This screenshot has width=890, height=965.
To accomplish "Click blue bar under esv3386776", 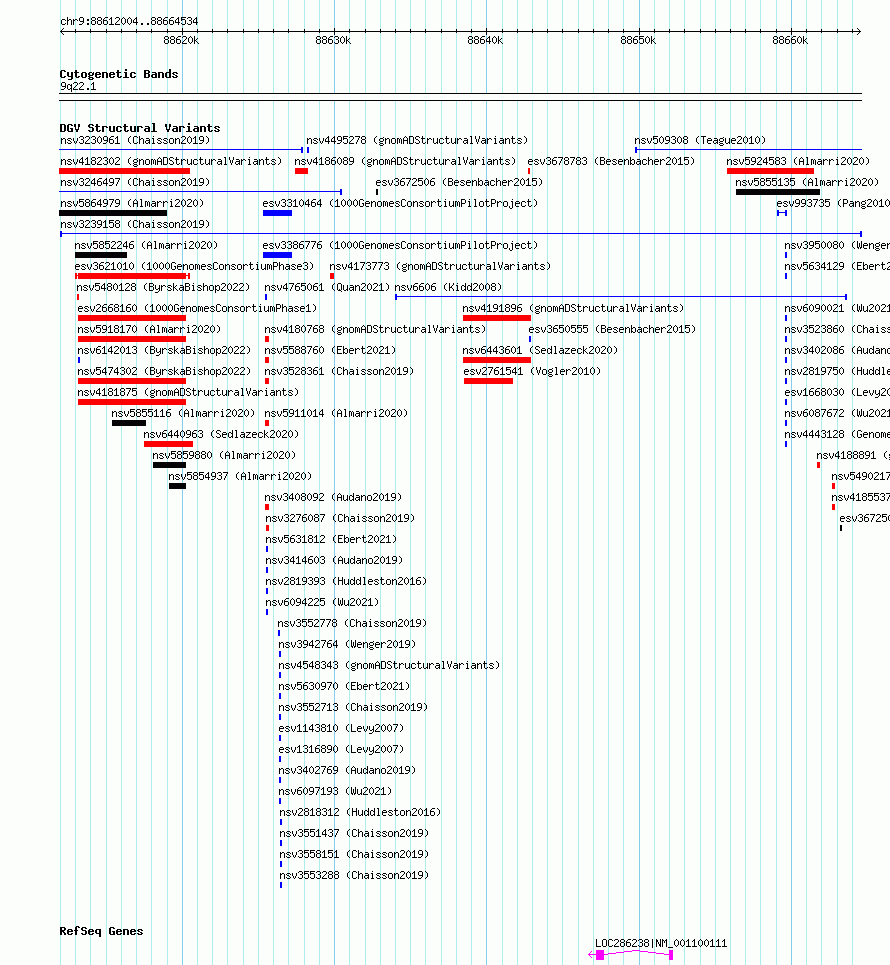I will coord(278,255).
